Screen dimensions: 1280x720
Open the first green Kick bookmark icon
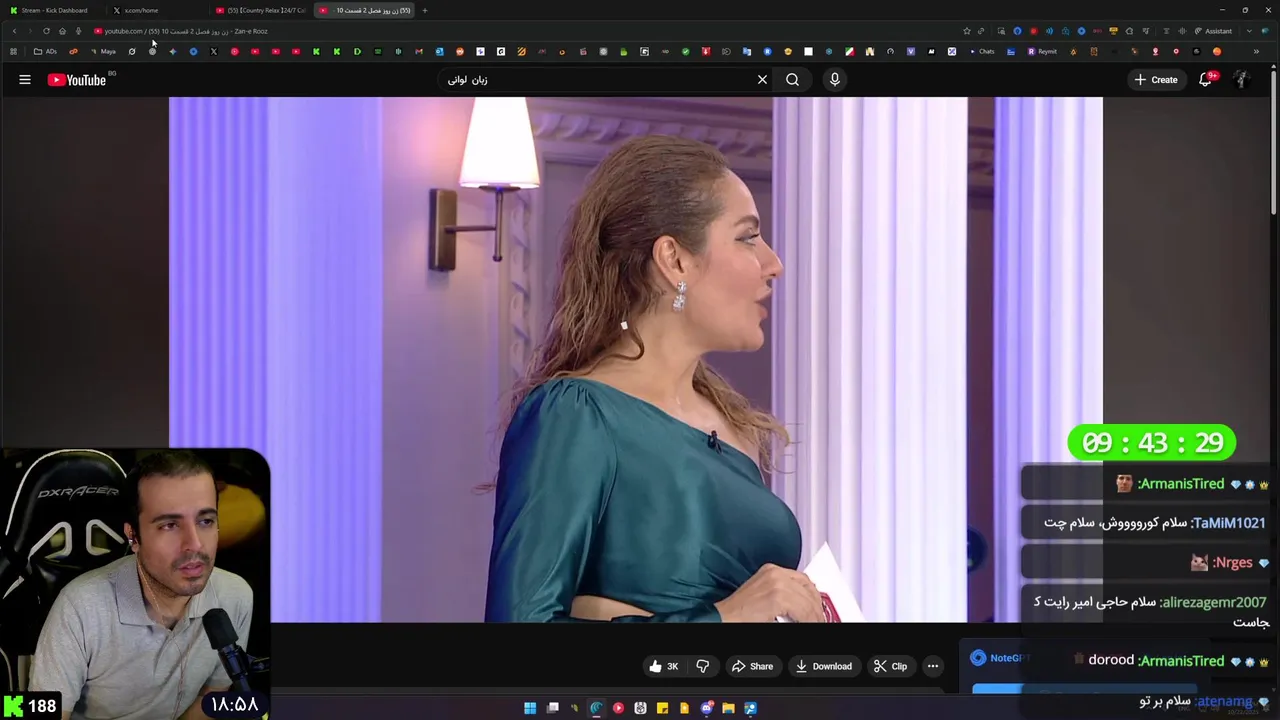point(316,51)
